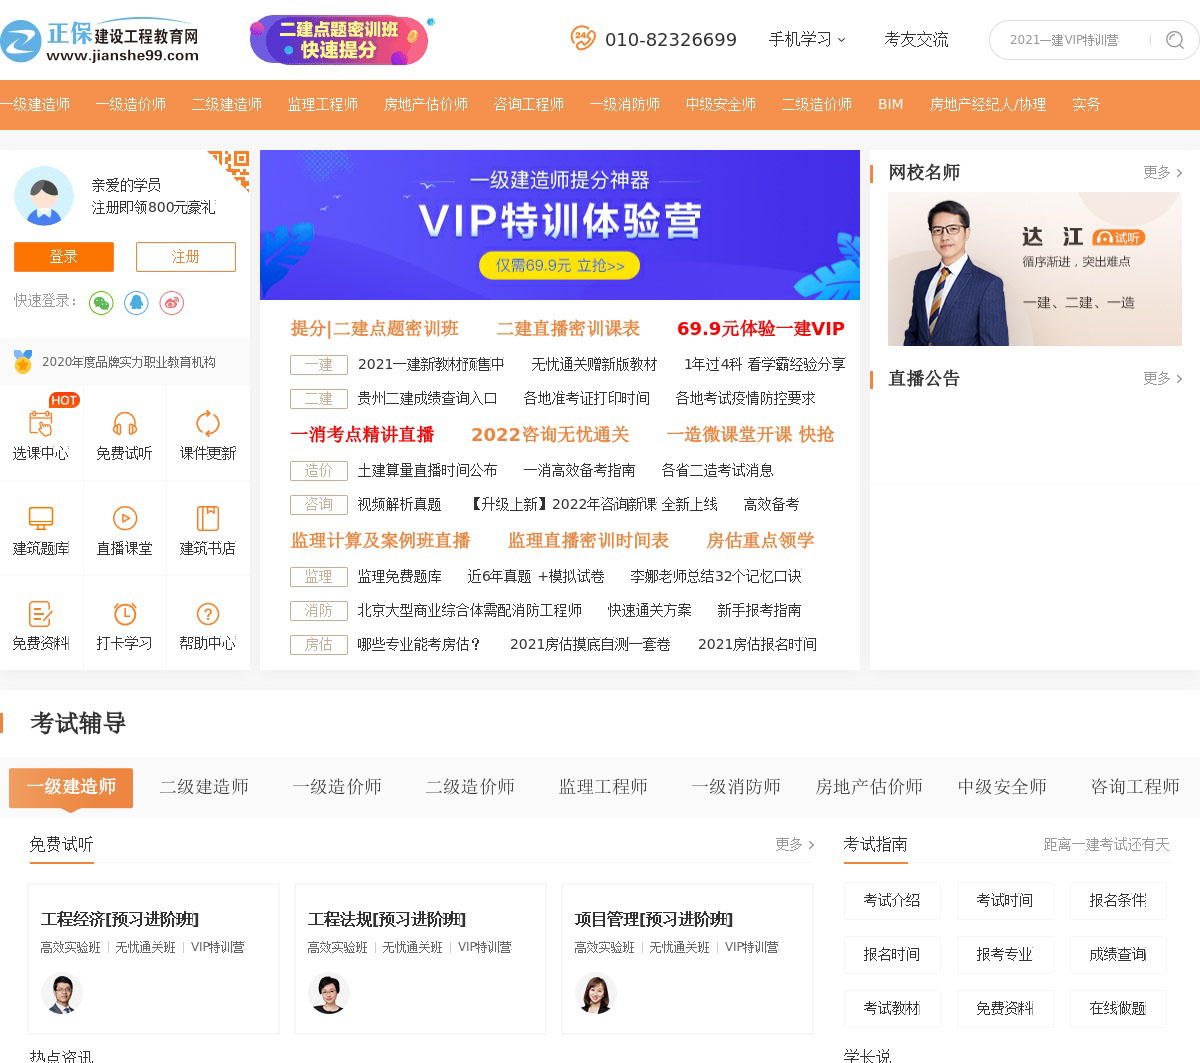Open the 工程经济[预习进阶班] course card
The image size is (1200, 1063).
click(x=153, y=959)
